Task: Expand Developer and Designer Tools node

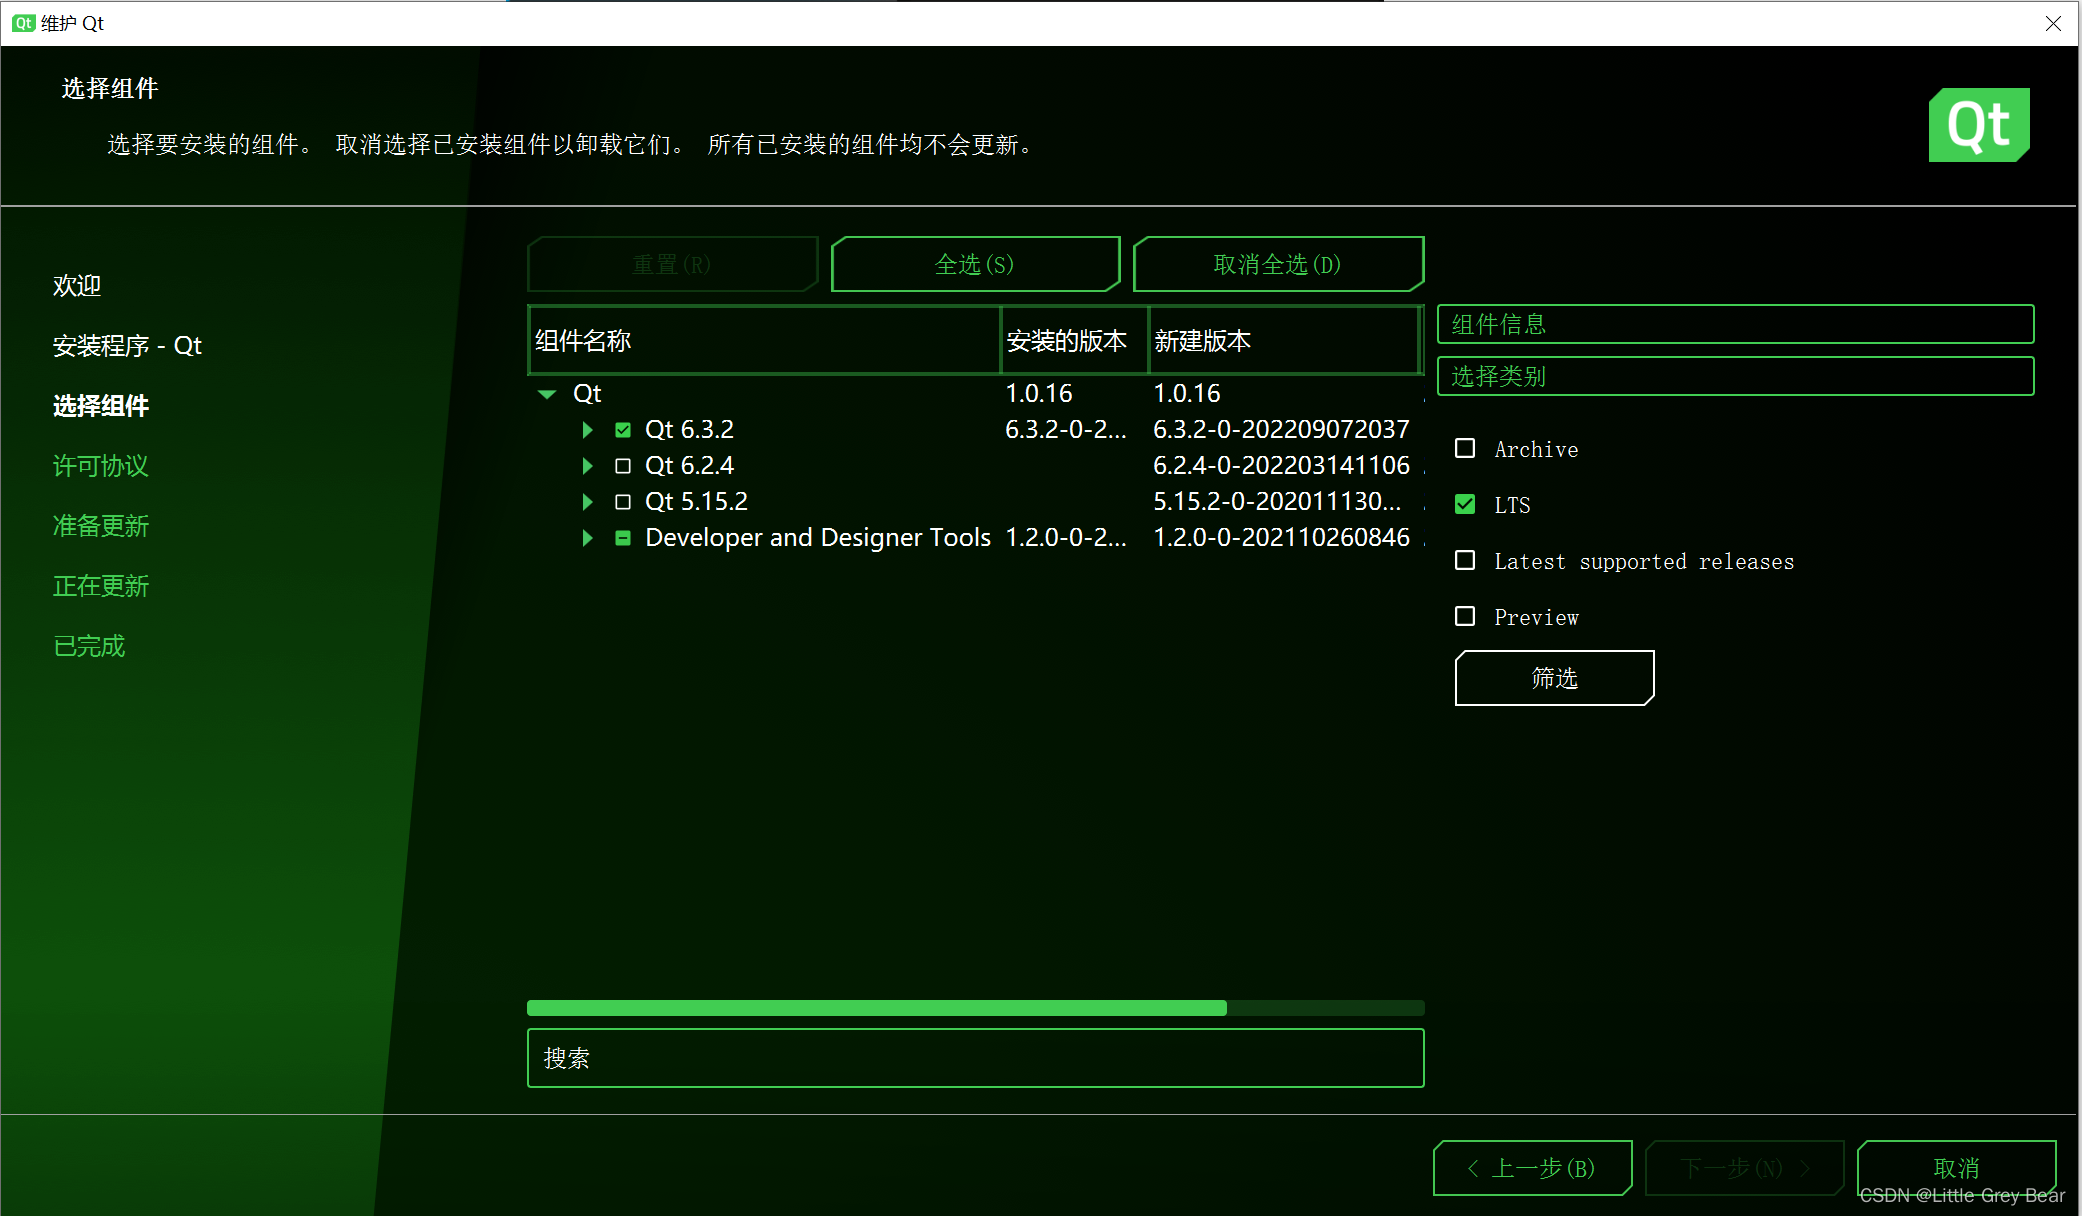Action: [x=587, y=537]
